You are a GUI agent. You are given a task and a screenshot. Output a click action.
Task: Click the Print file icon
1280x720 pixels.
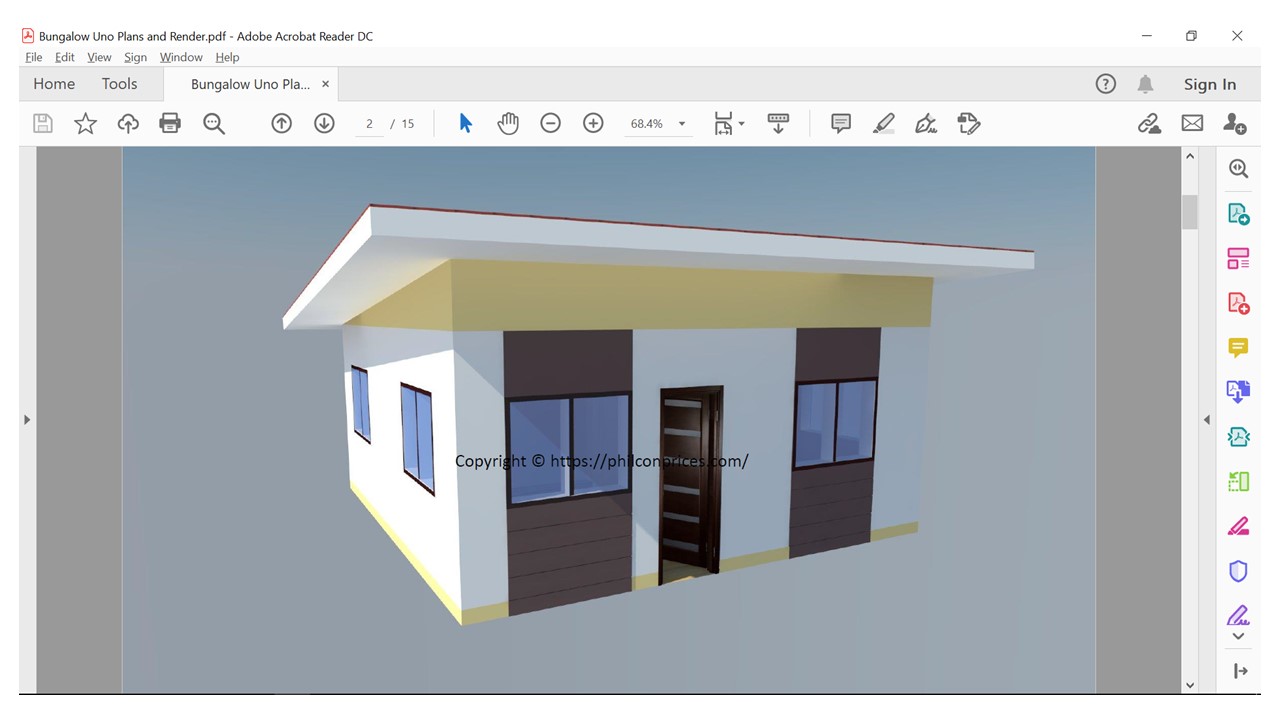click(170, 123)
